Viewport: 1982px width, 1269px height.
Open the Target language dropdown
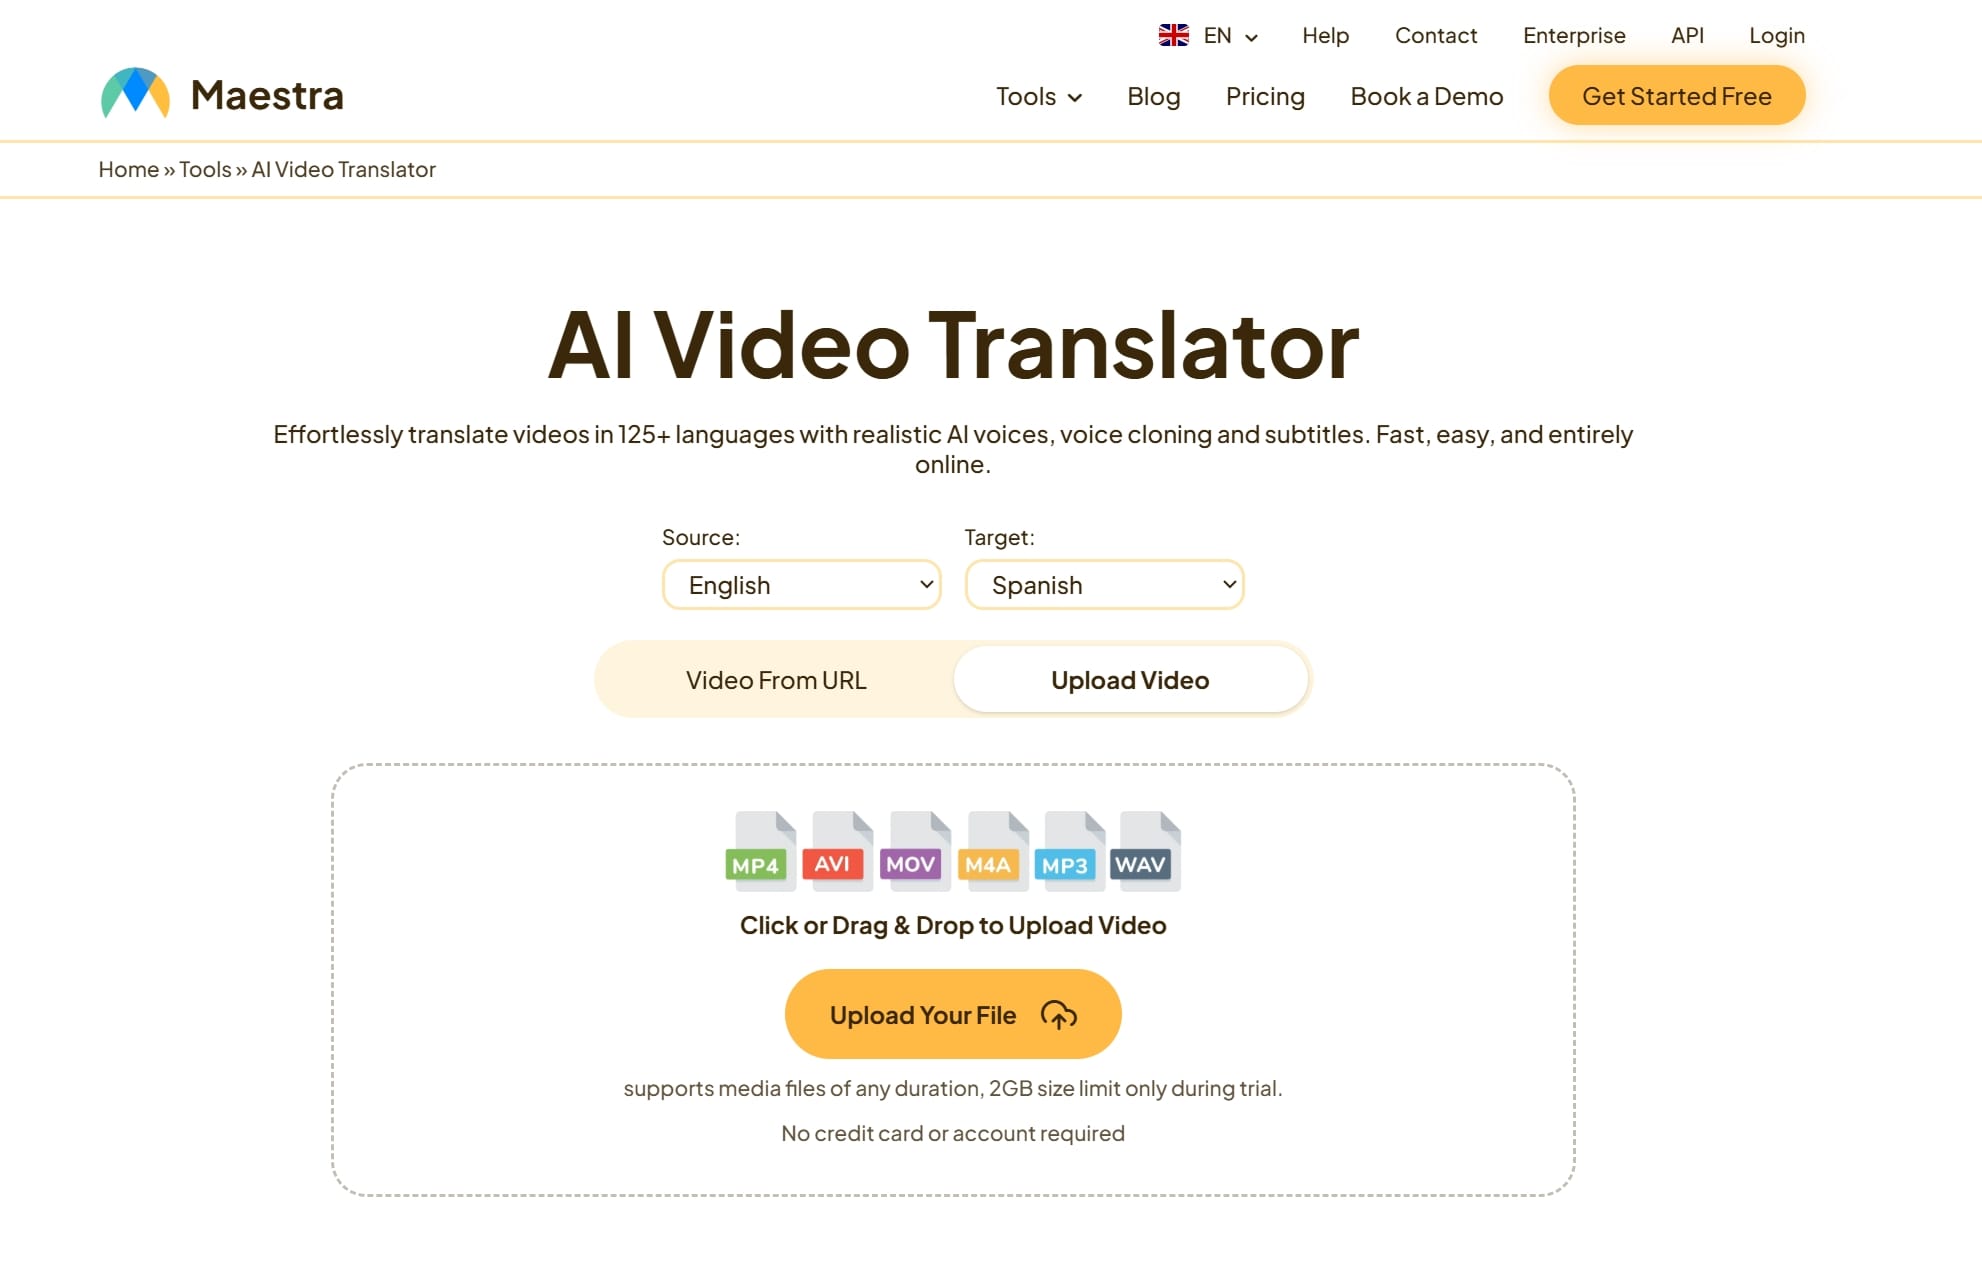tap(1103, 584)
